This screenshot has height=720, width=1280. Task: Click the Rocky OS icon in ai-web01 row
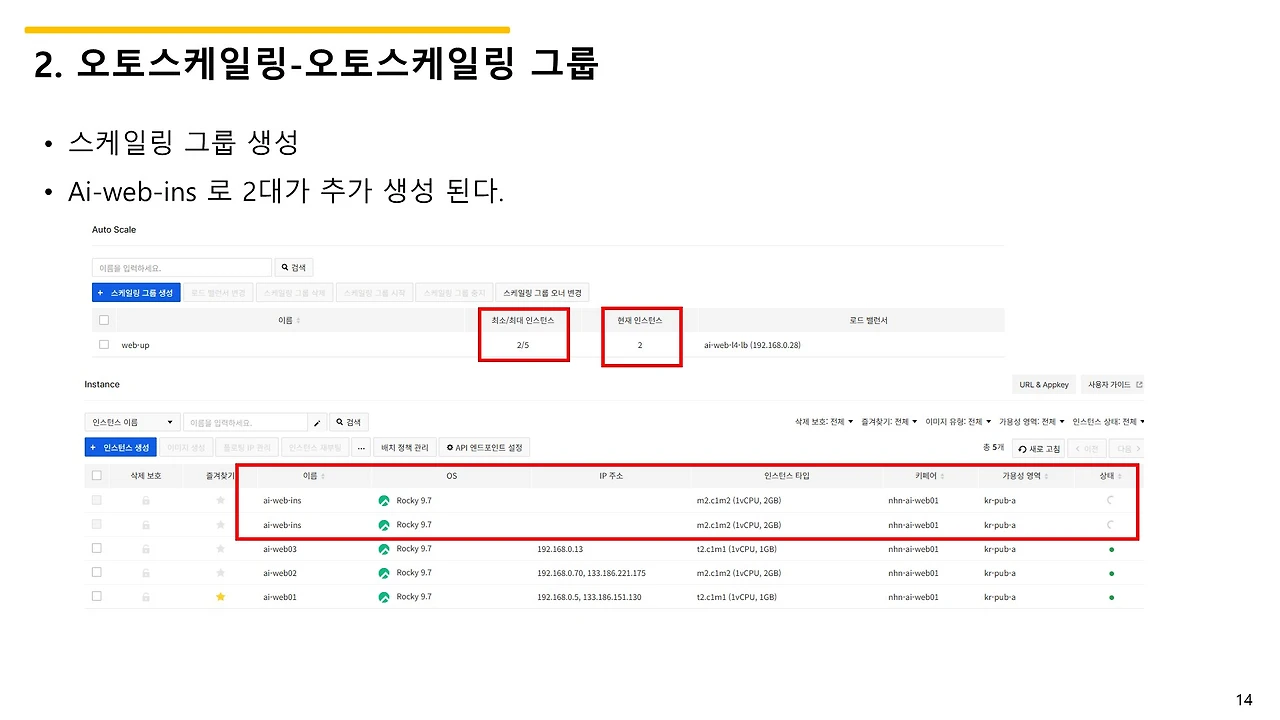[384, 597]
